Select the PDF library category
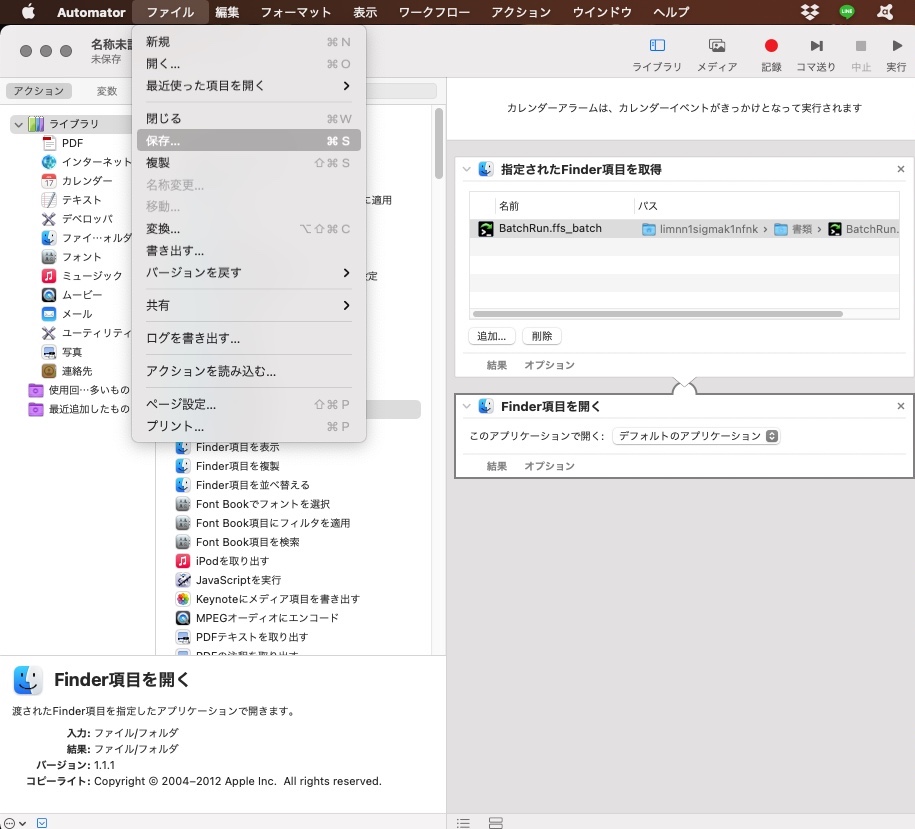Screen dimensions: 915x829 click(x=62, y=143)
